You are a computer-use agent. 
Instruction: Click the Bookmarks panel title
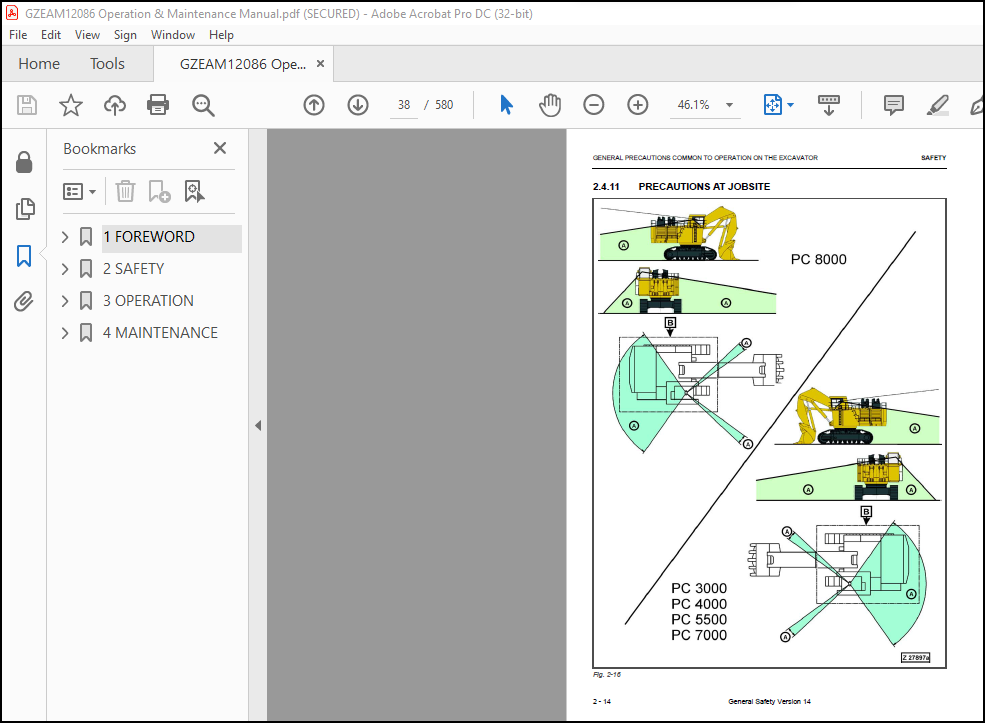point(99,149)
